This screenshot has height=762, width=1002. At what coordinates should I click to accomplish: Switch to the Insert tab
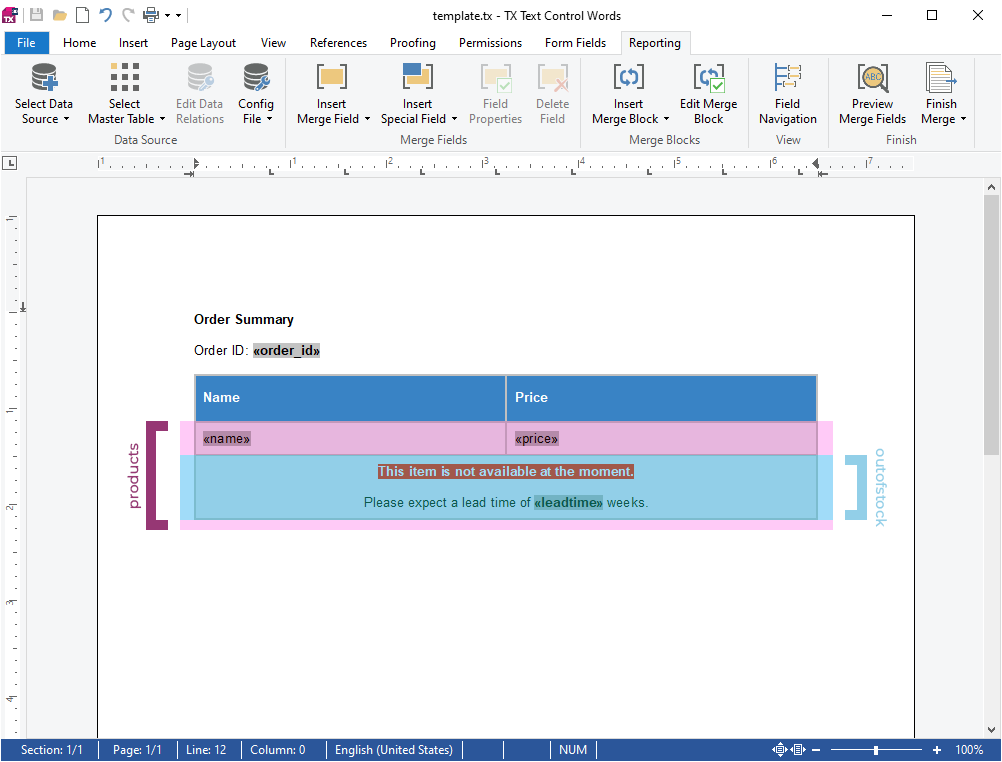tap(133, 43)
